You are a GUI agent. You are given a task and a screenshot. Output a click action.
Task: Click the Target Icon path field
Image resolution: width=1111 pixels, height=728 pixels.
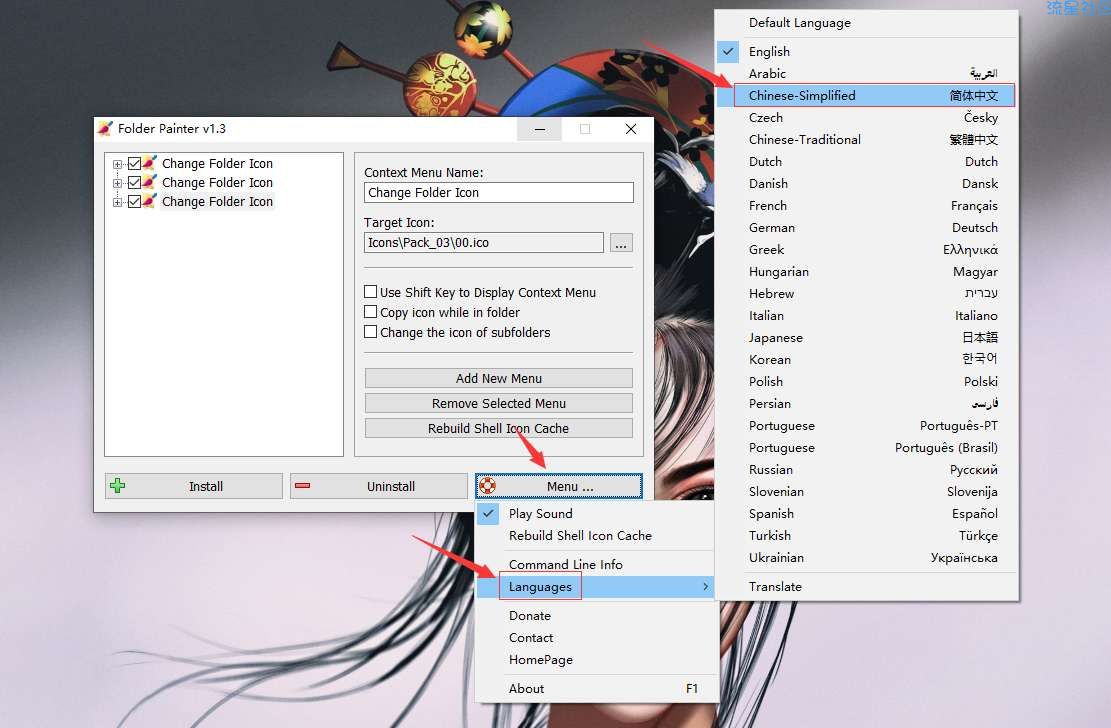click(484, 242)
